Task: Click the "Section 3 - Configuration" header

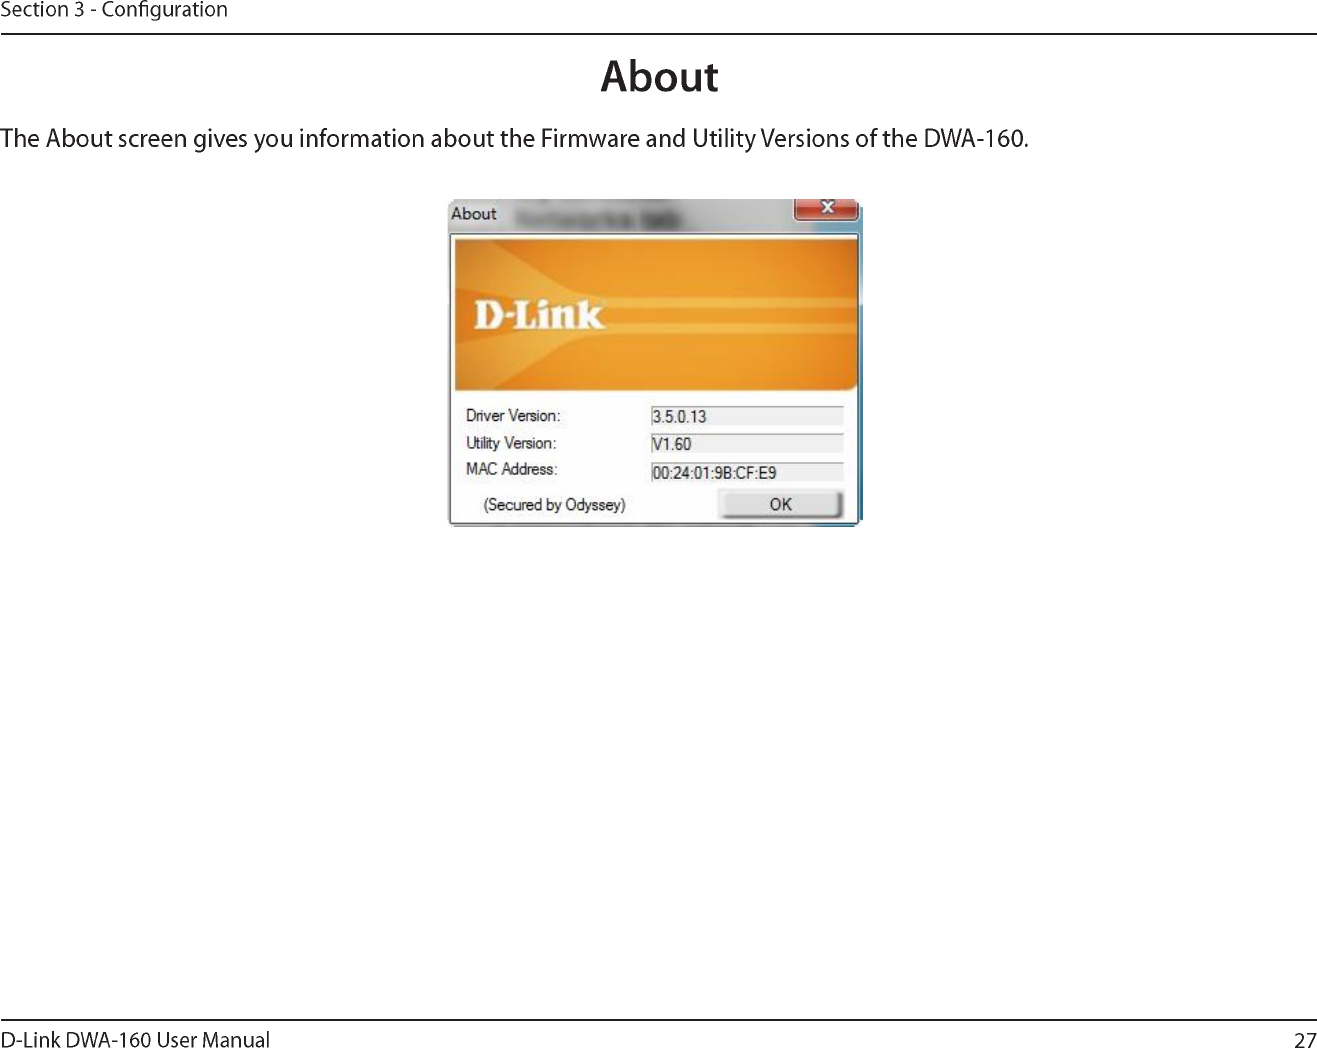Action: 114,10
